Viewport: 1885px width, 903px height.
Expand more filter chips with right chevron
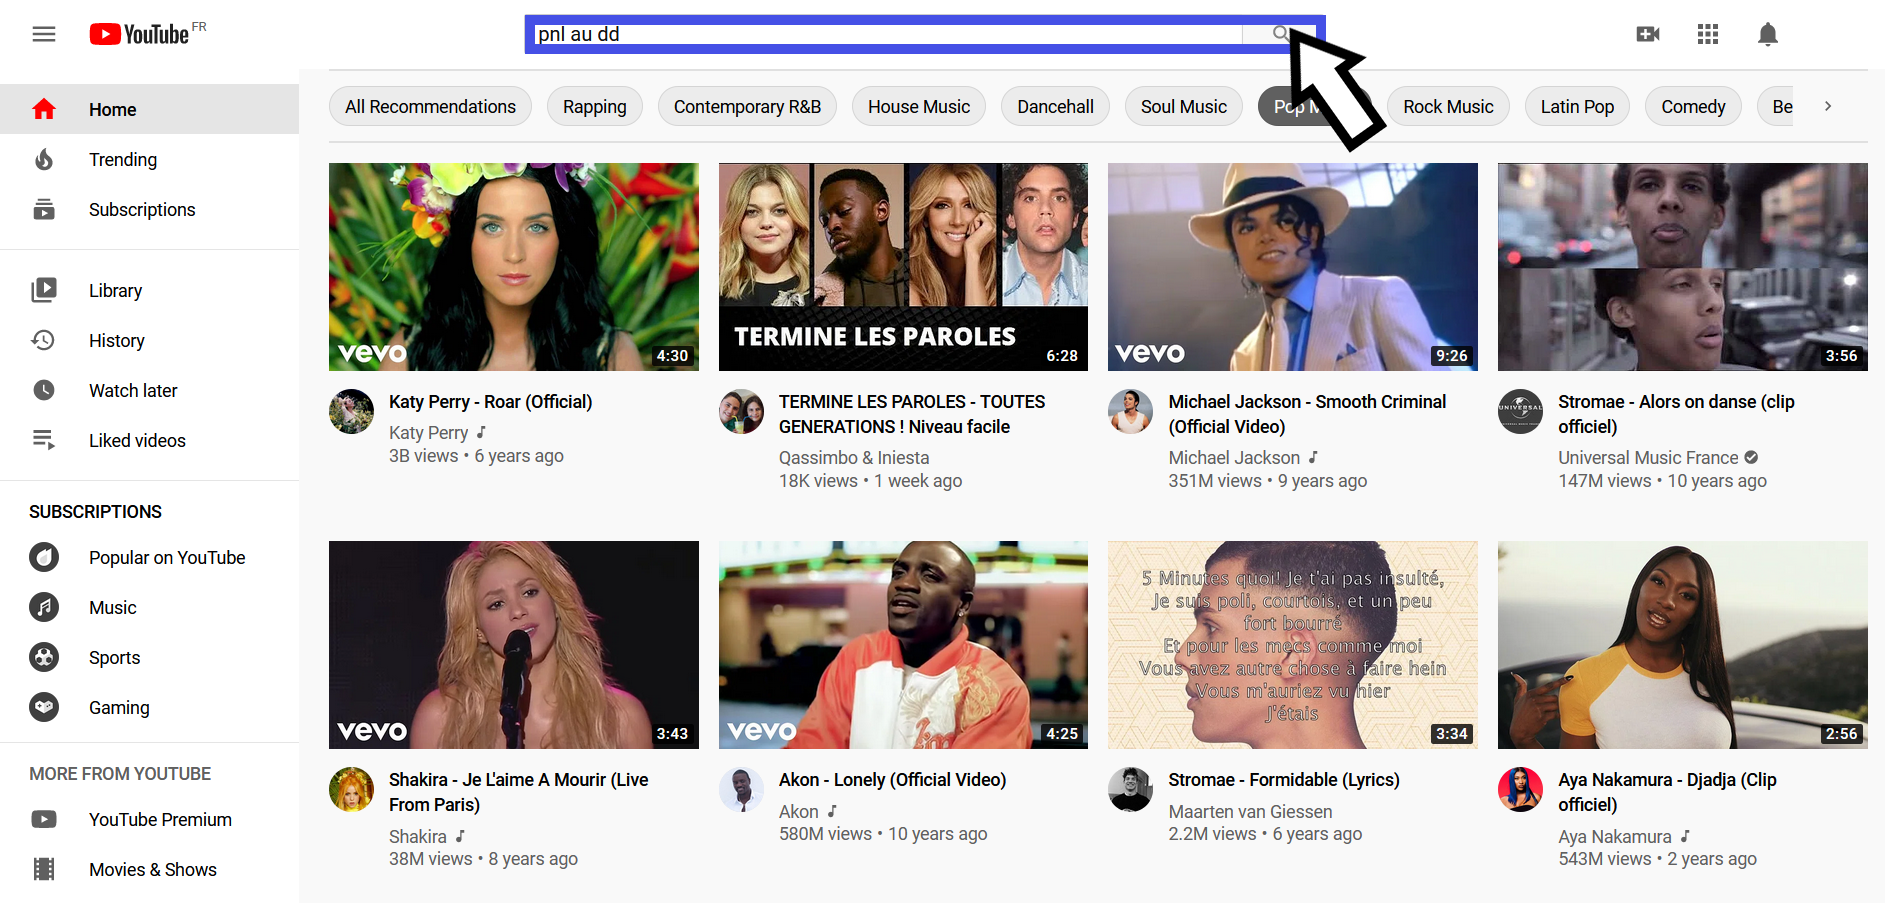point(1828,106)
